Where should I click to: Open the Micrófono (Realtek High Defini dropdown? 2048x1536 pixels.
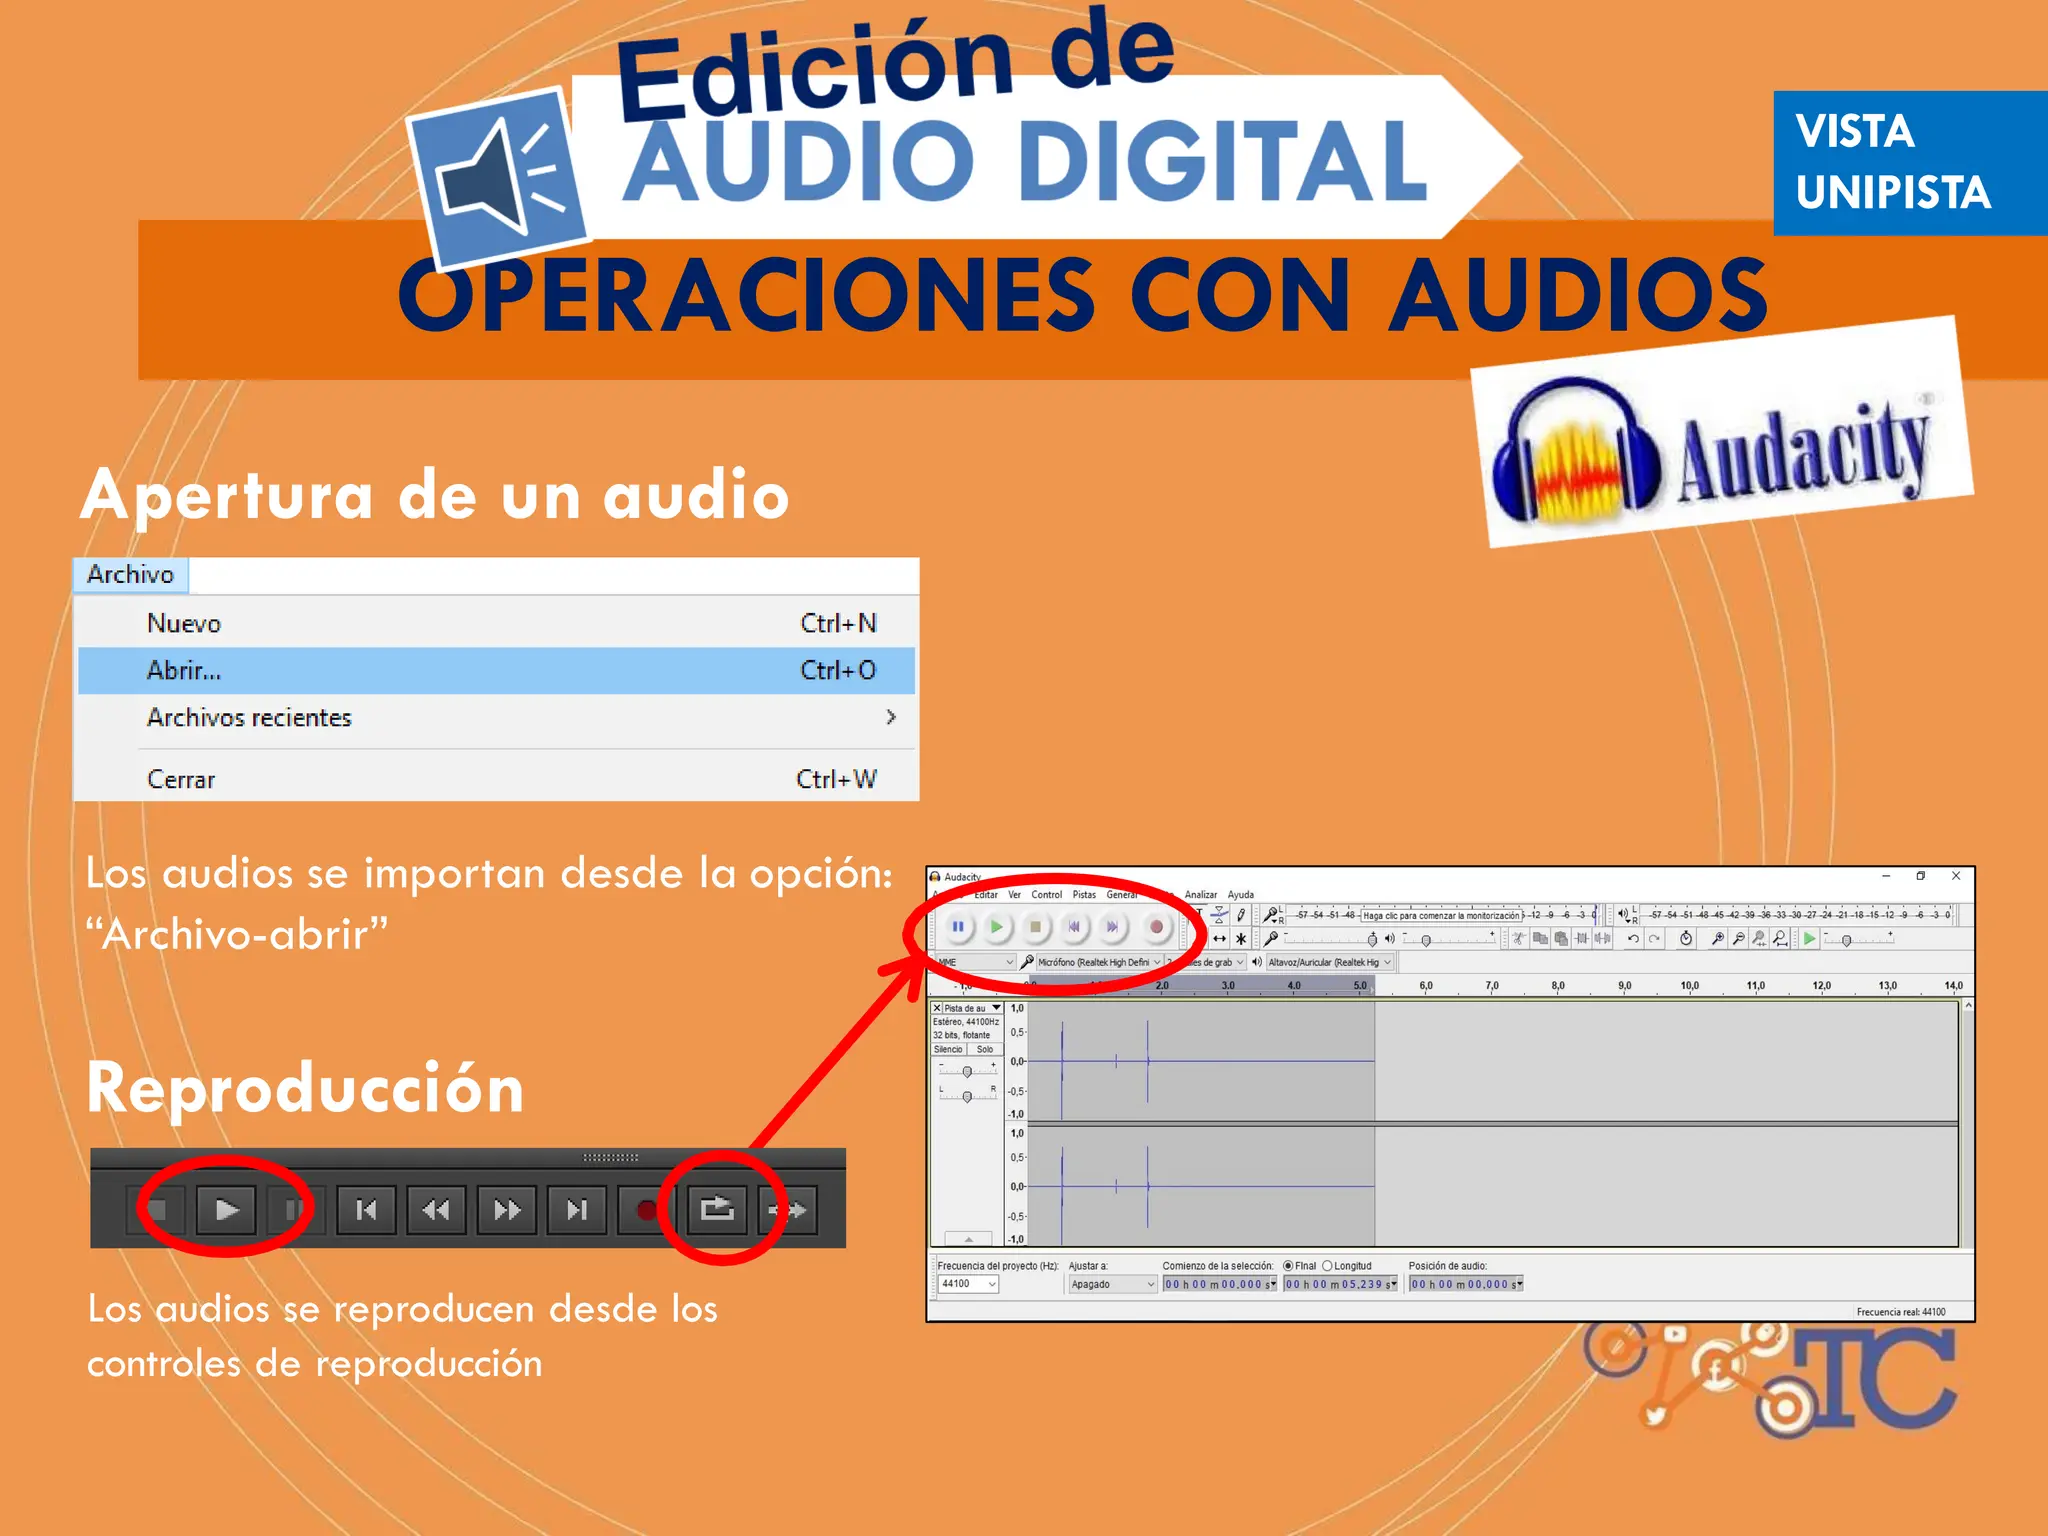pyautogui.click(x=1099, y=962)
